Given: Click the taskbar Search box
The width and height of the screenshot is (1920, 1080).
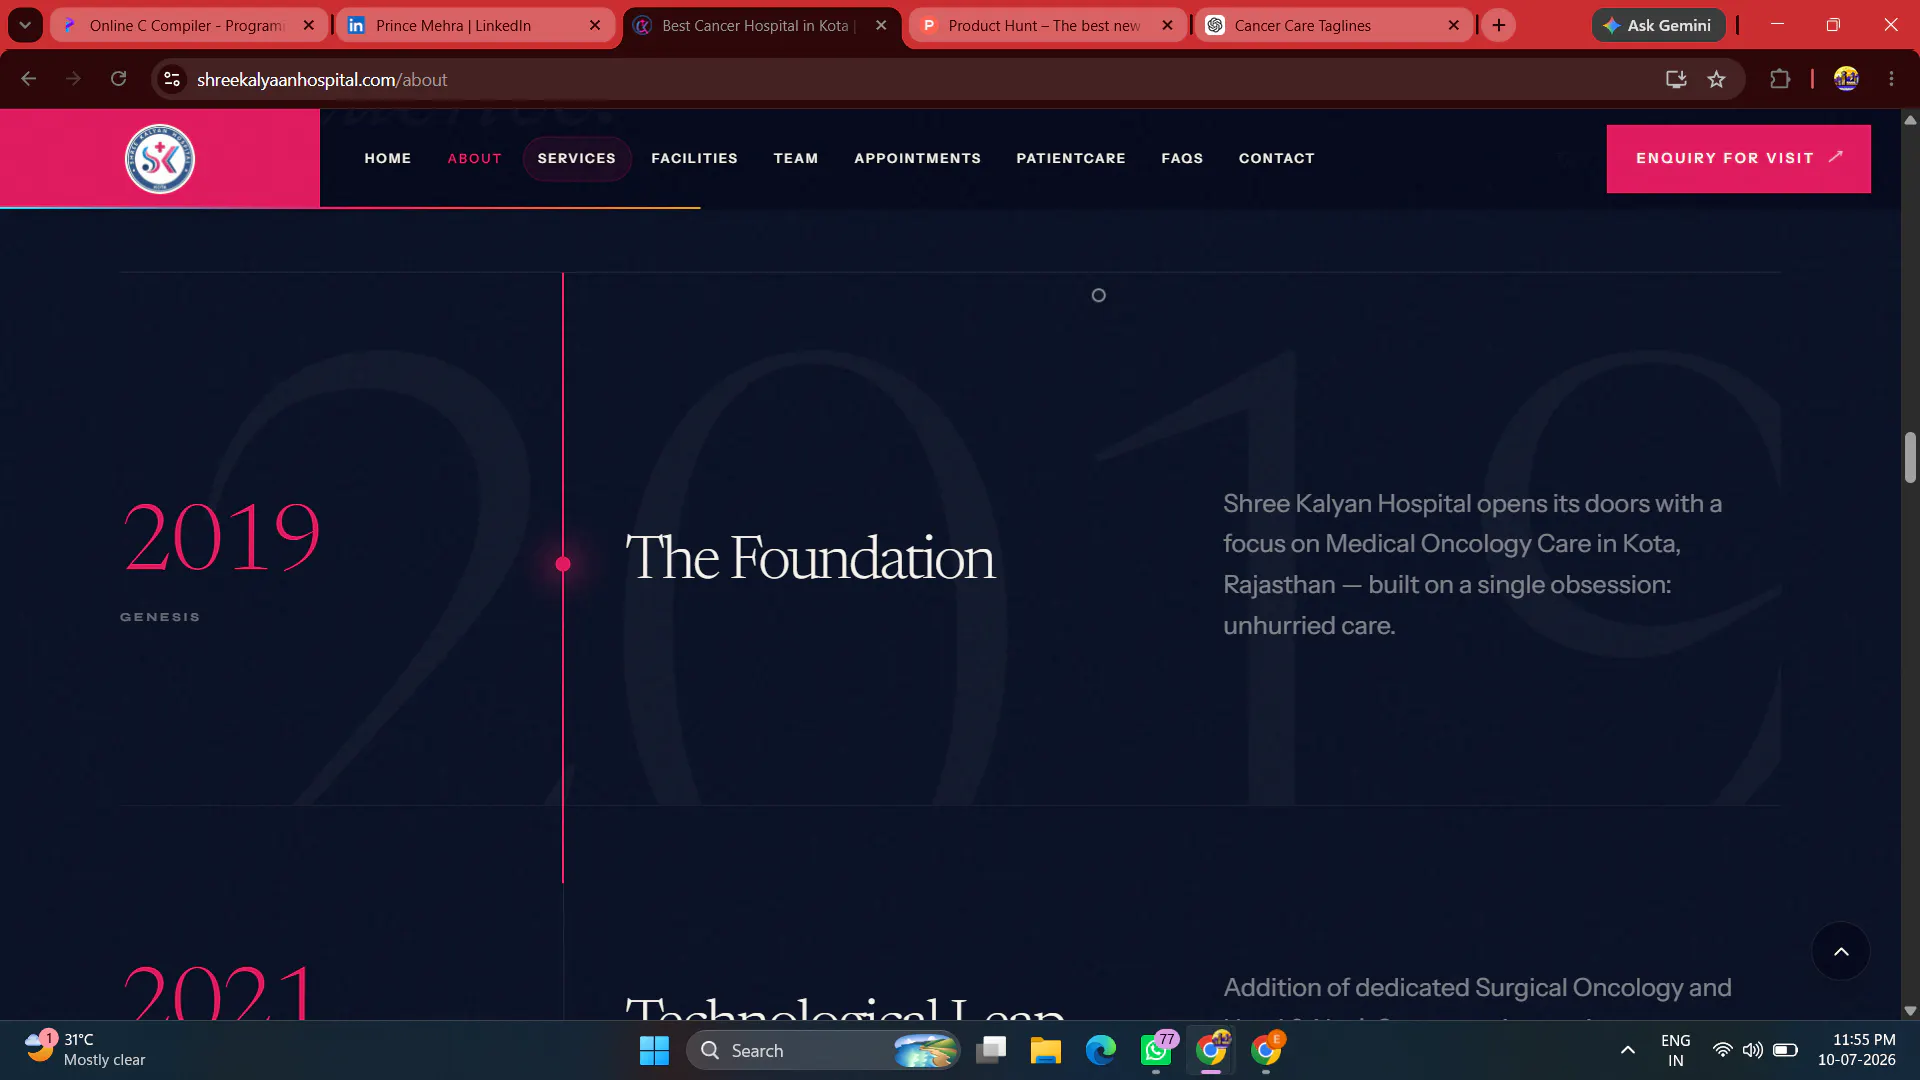Looking at the screenshot, I should click(x=823, y=1050).
